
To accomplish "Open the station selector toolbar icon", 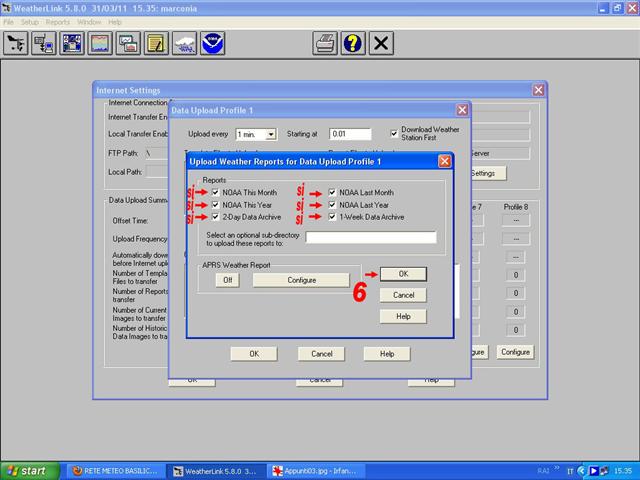I will click(x=16, y=43).
